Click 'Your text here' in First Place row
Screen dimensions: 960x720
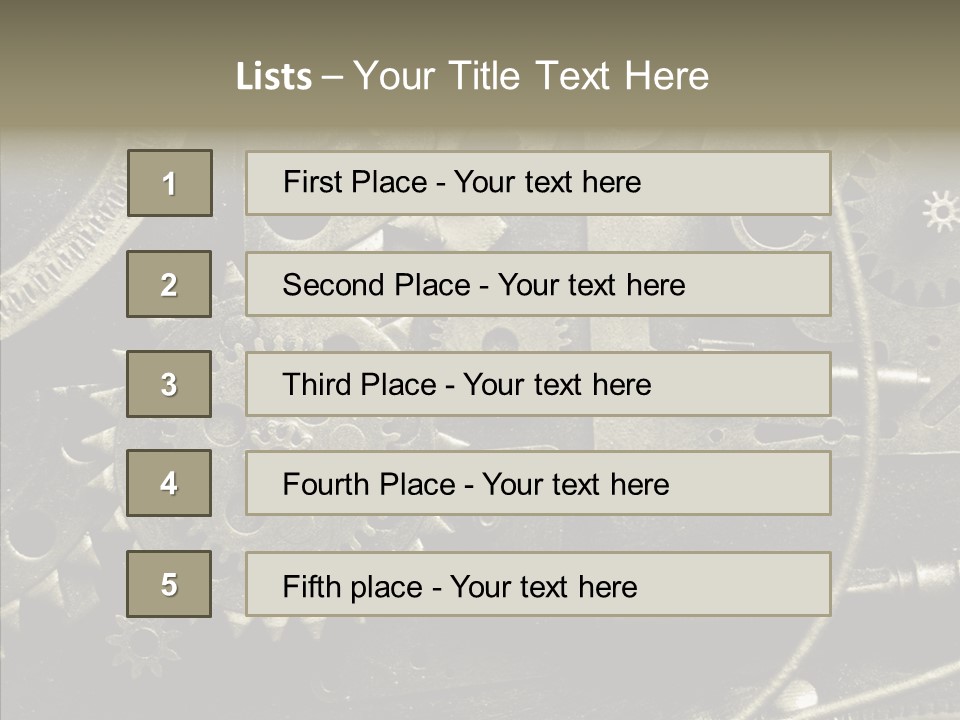[x=547, y=182]
